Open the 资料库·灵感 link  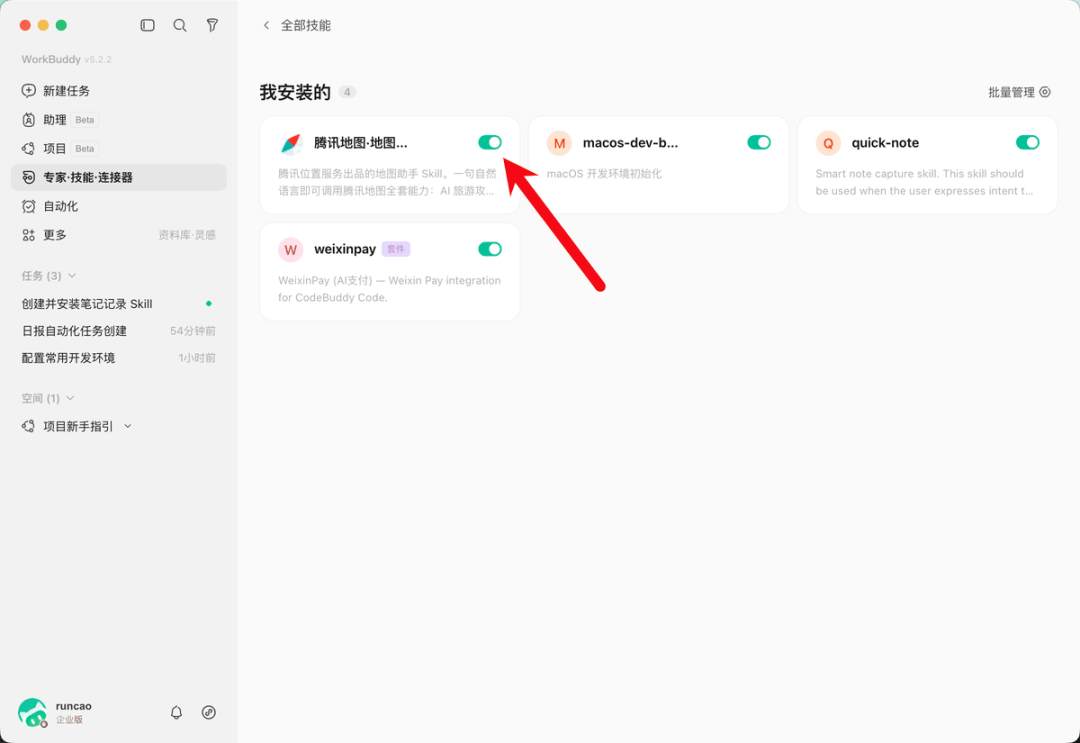(x=187, y=235)
